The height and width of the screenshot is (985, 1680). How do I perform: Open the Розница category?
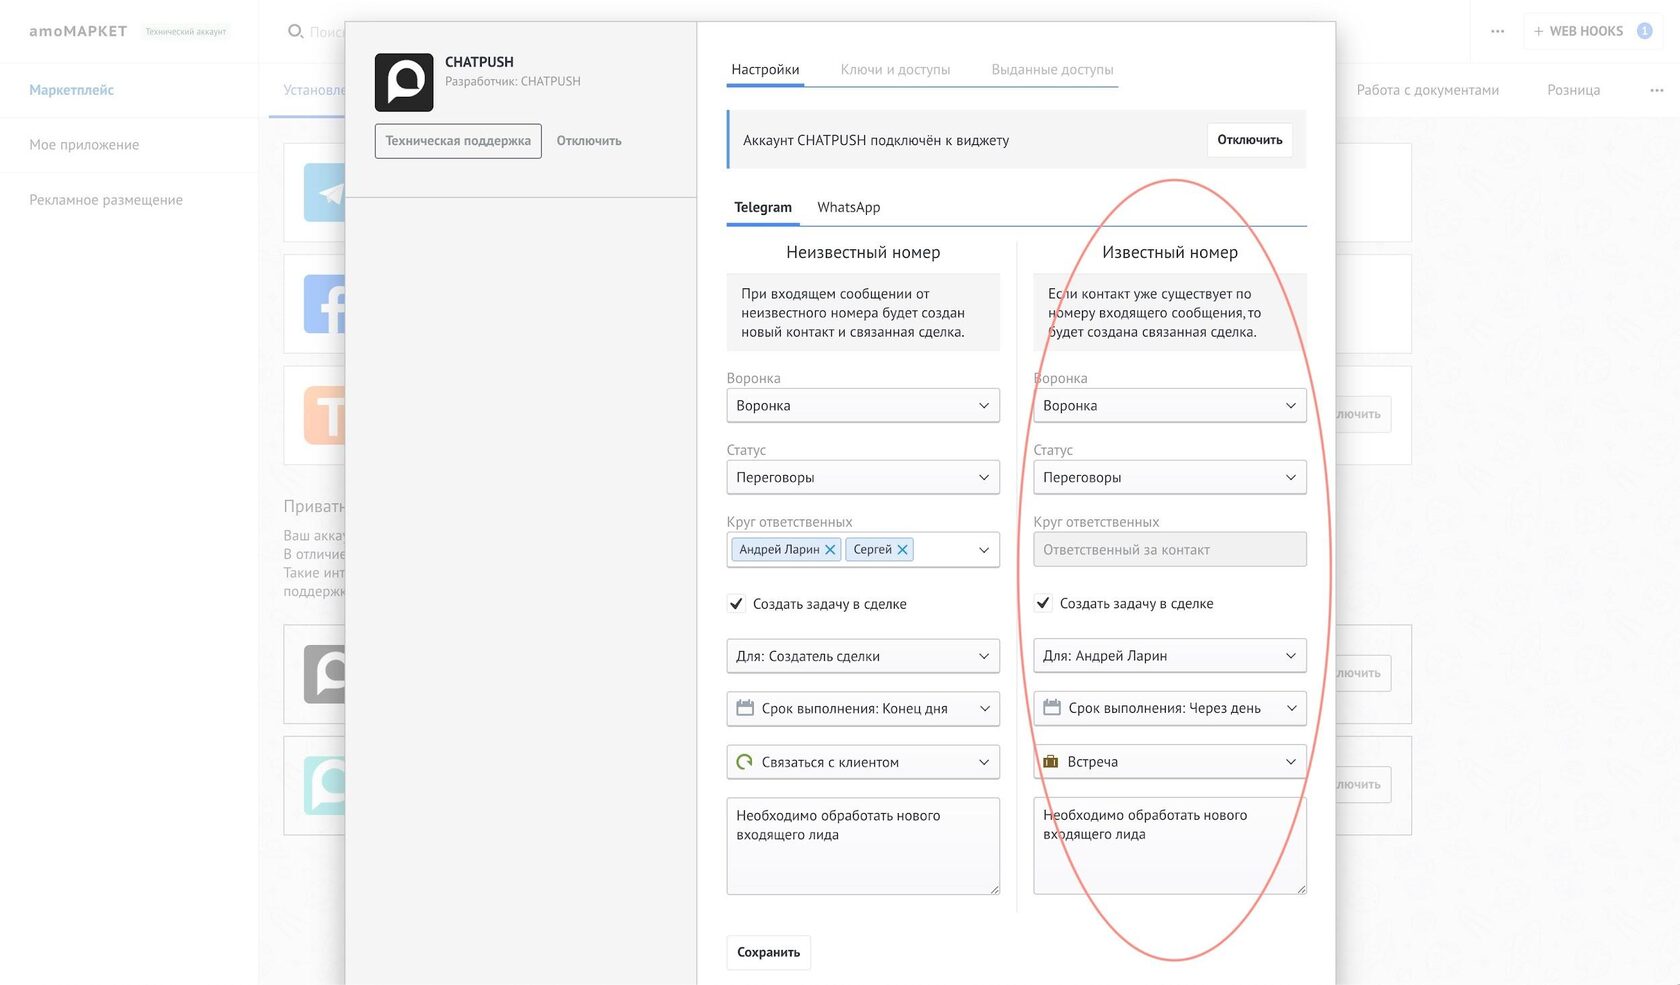tap(1573, 90)
